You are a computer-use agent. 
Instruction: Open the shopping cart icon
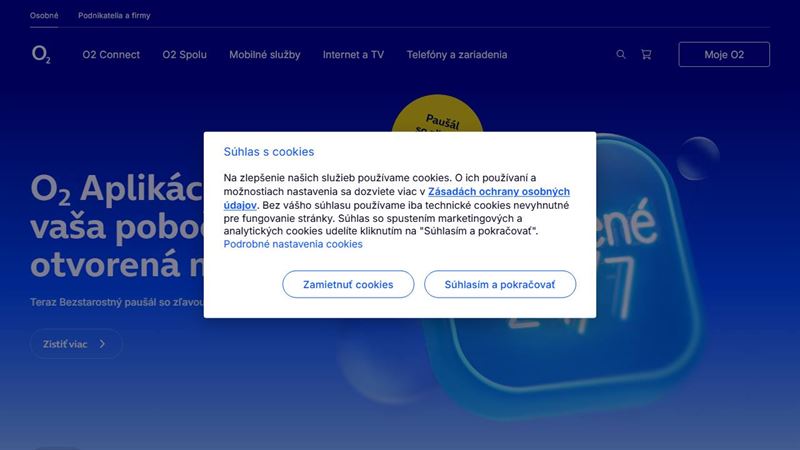[646, 54]
